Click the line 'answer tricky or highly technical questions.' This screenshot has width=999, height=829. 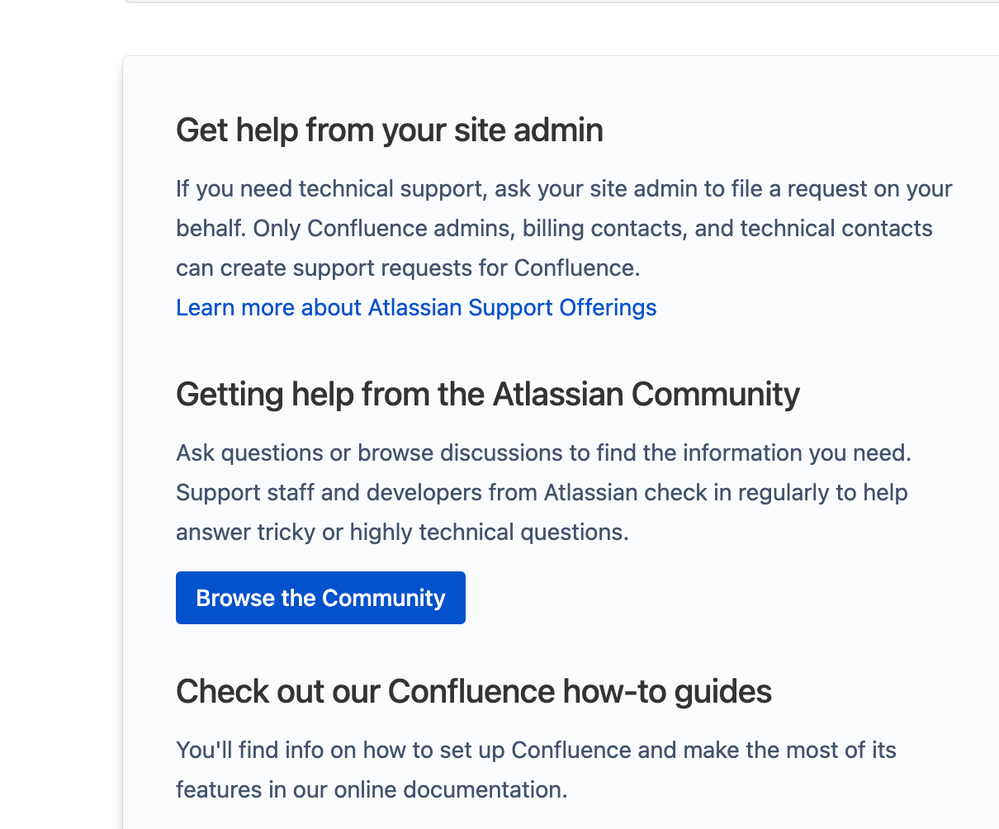click(x=402, y=533)
